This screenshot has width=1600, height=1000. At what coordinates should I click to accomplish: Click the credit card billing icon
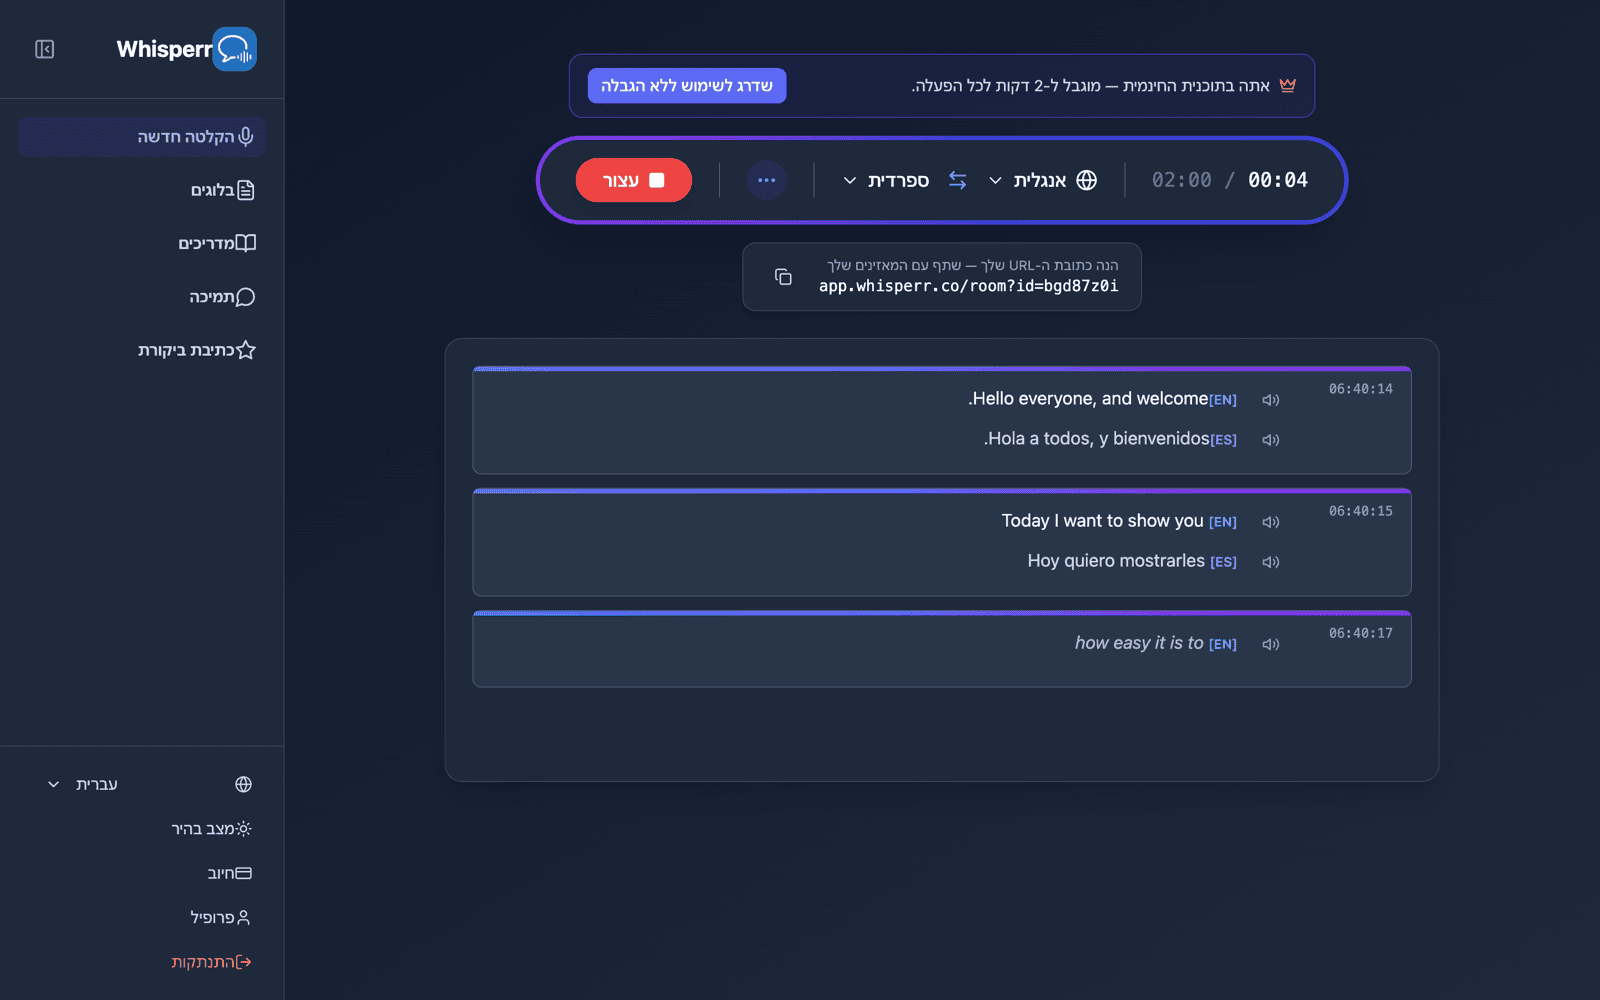(243, 873)
